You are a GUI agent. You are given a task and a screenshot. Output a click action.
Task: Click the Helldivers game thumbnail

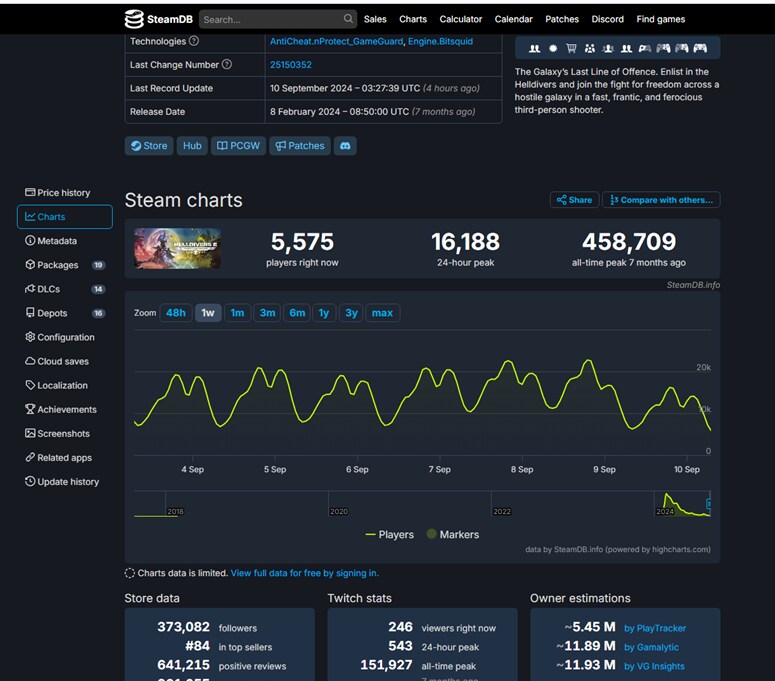(178, 248)
